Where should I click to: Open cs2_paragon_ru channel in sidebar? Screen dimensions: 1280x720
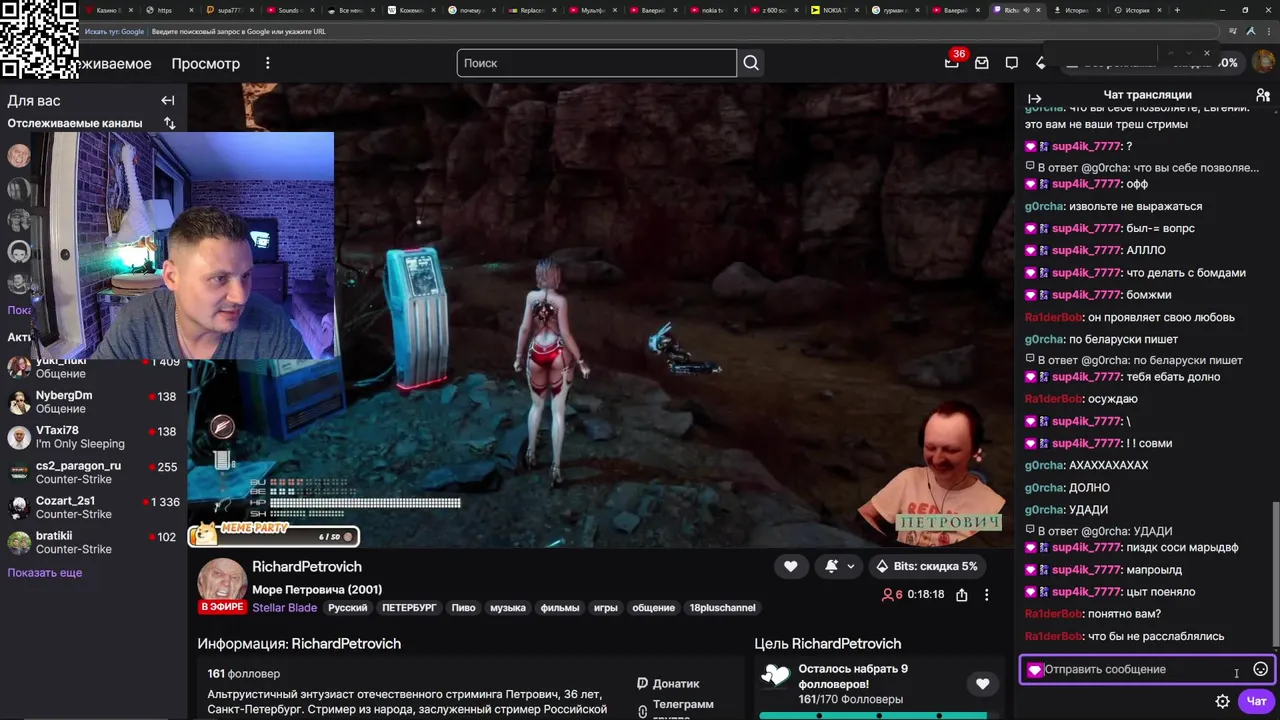point(94,472)
